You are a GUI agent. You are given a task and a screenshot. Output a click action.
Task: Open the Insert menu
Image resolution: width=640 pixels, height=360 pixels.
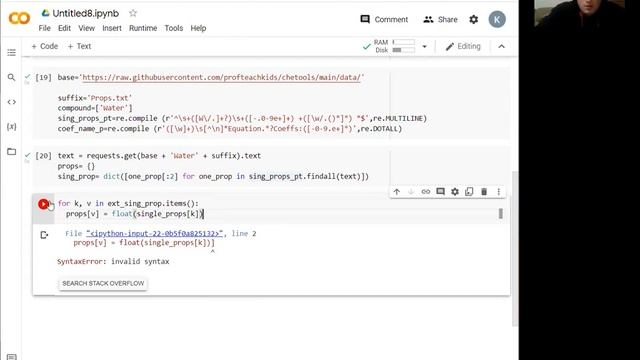tap(112, 28)
